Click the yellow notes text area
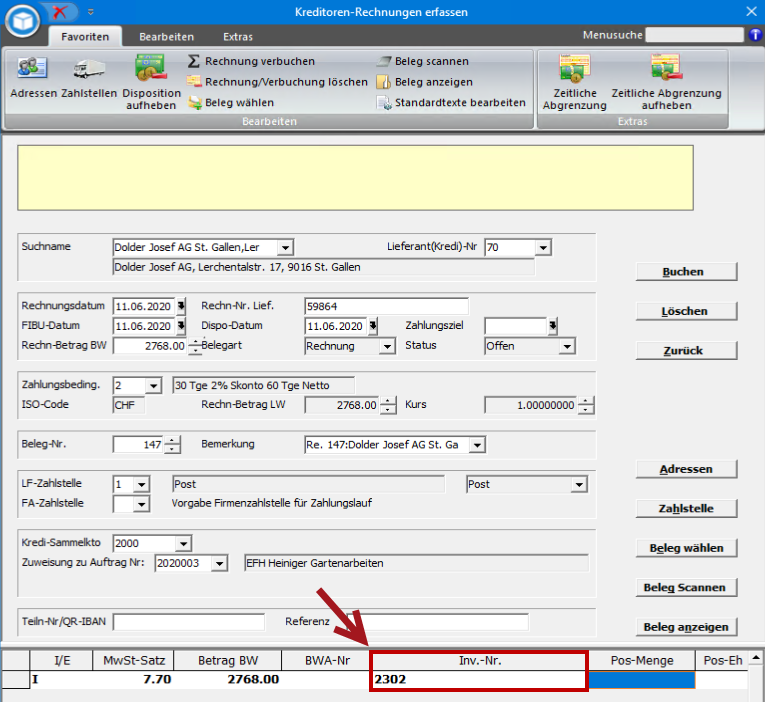 click(355, 178)
